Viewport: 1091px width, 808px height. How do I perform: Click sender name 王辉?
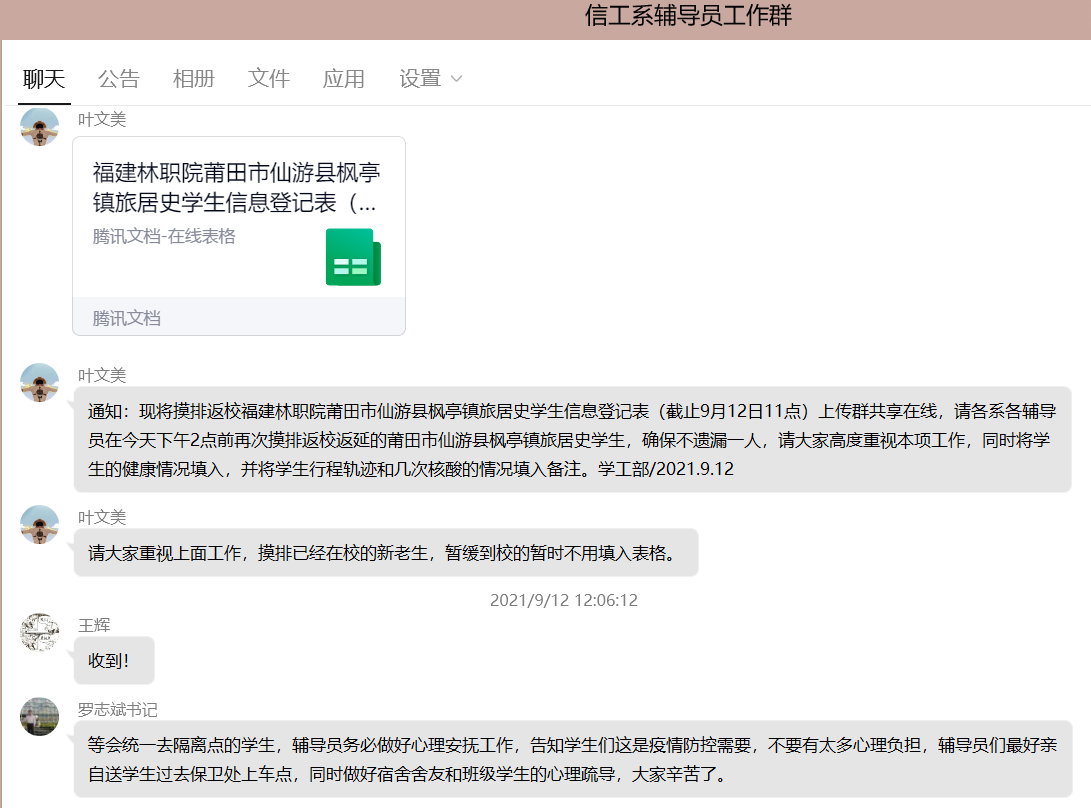(94, 625)
